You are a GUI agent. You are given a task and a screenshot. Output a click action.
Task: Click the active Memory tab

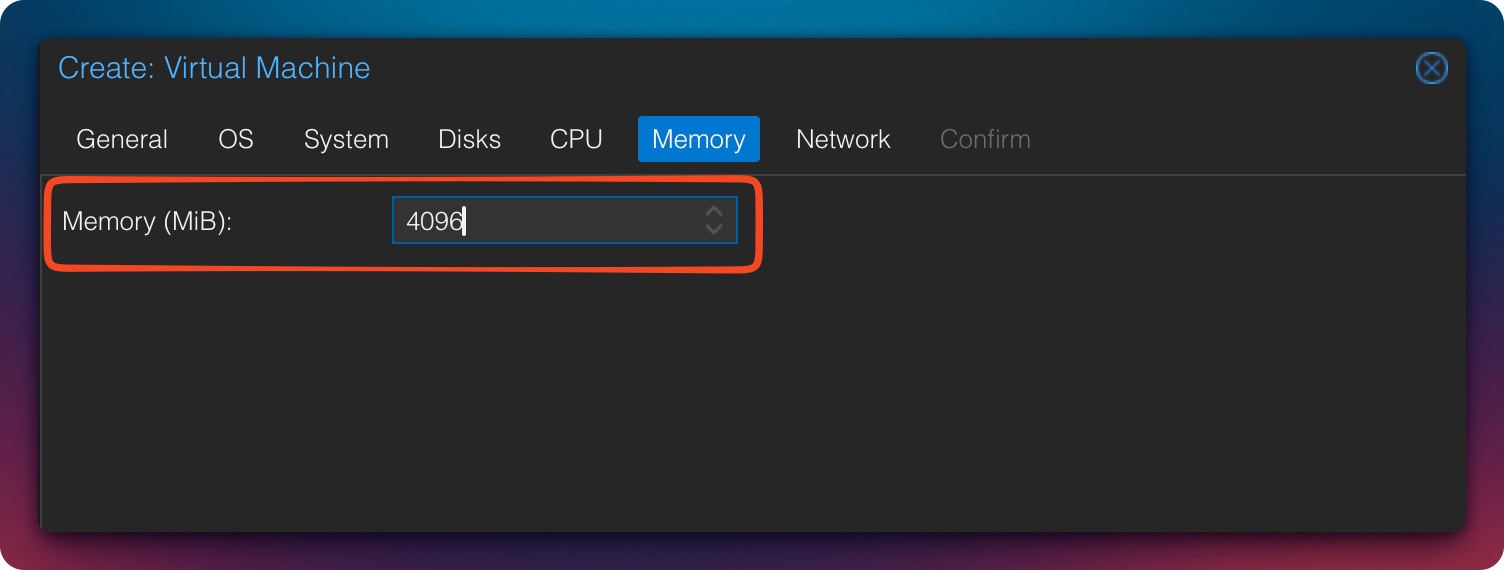[698, 139]
